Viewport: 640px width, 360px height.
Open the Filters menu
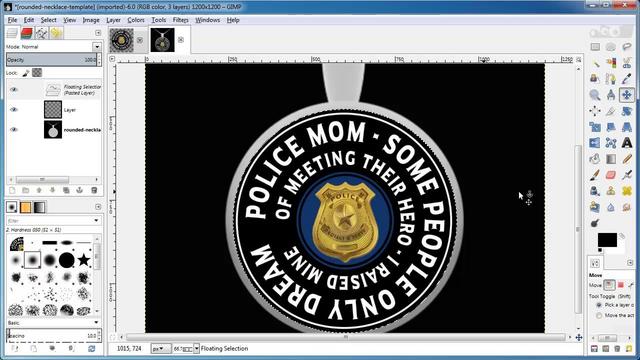pyautogui.click(x=180, y=20)
